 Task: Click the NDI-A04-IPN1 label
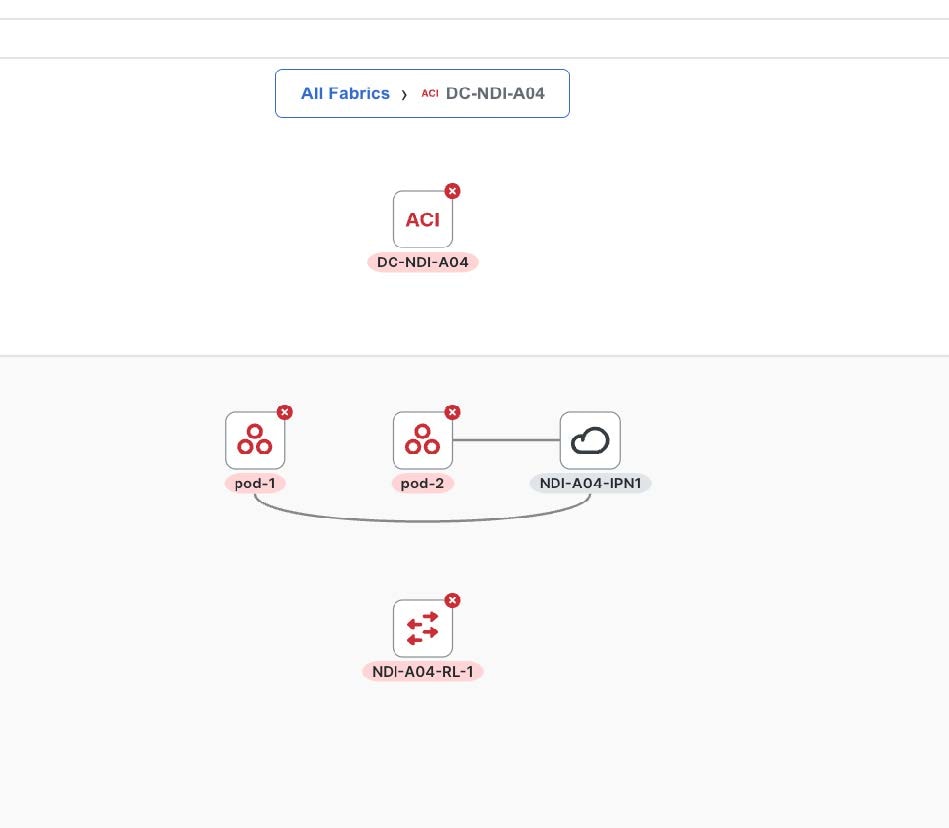pos(590,484)
